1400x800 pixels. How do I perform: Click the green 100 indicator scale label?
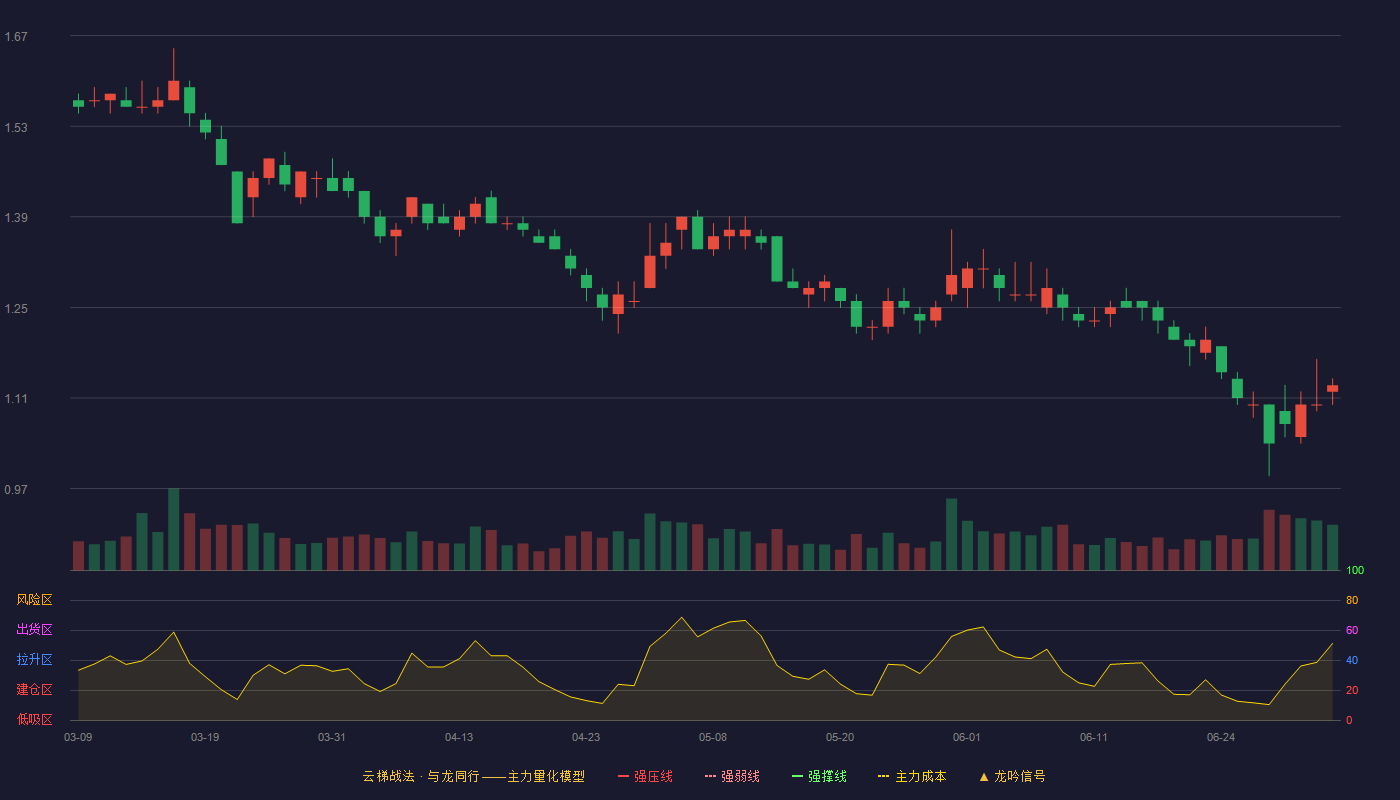click(1355, 571)
